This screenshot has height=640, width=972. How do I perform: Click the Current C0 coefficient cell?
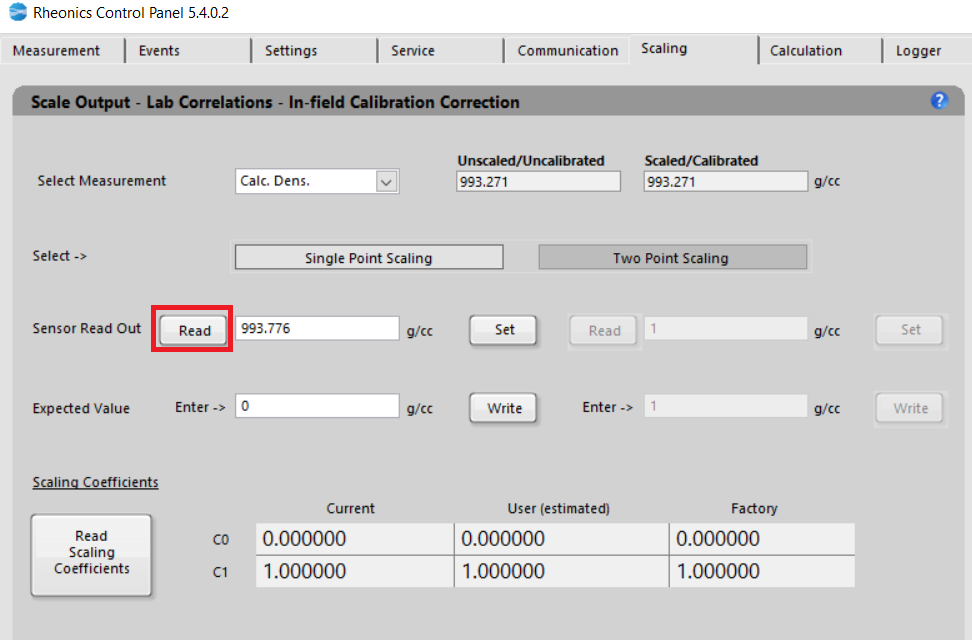coord(354,540)
